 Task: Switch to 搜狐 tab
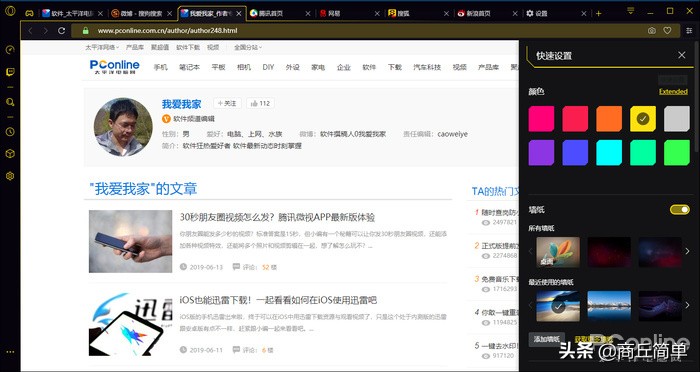coord(419,14)
